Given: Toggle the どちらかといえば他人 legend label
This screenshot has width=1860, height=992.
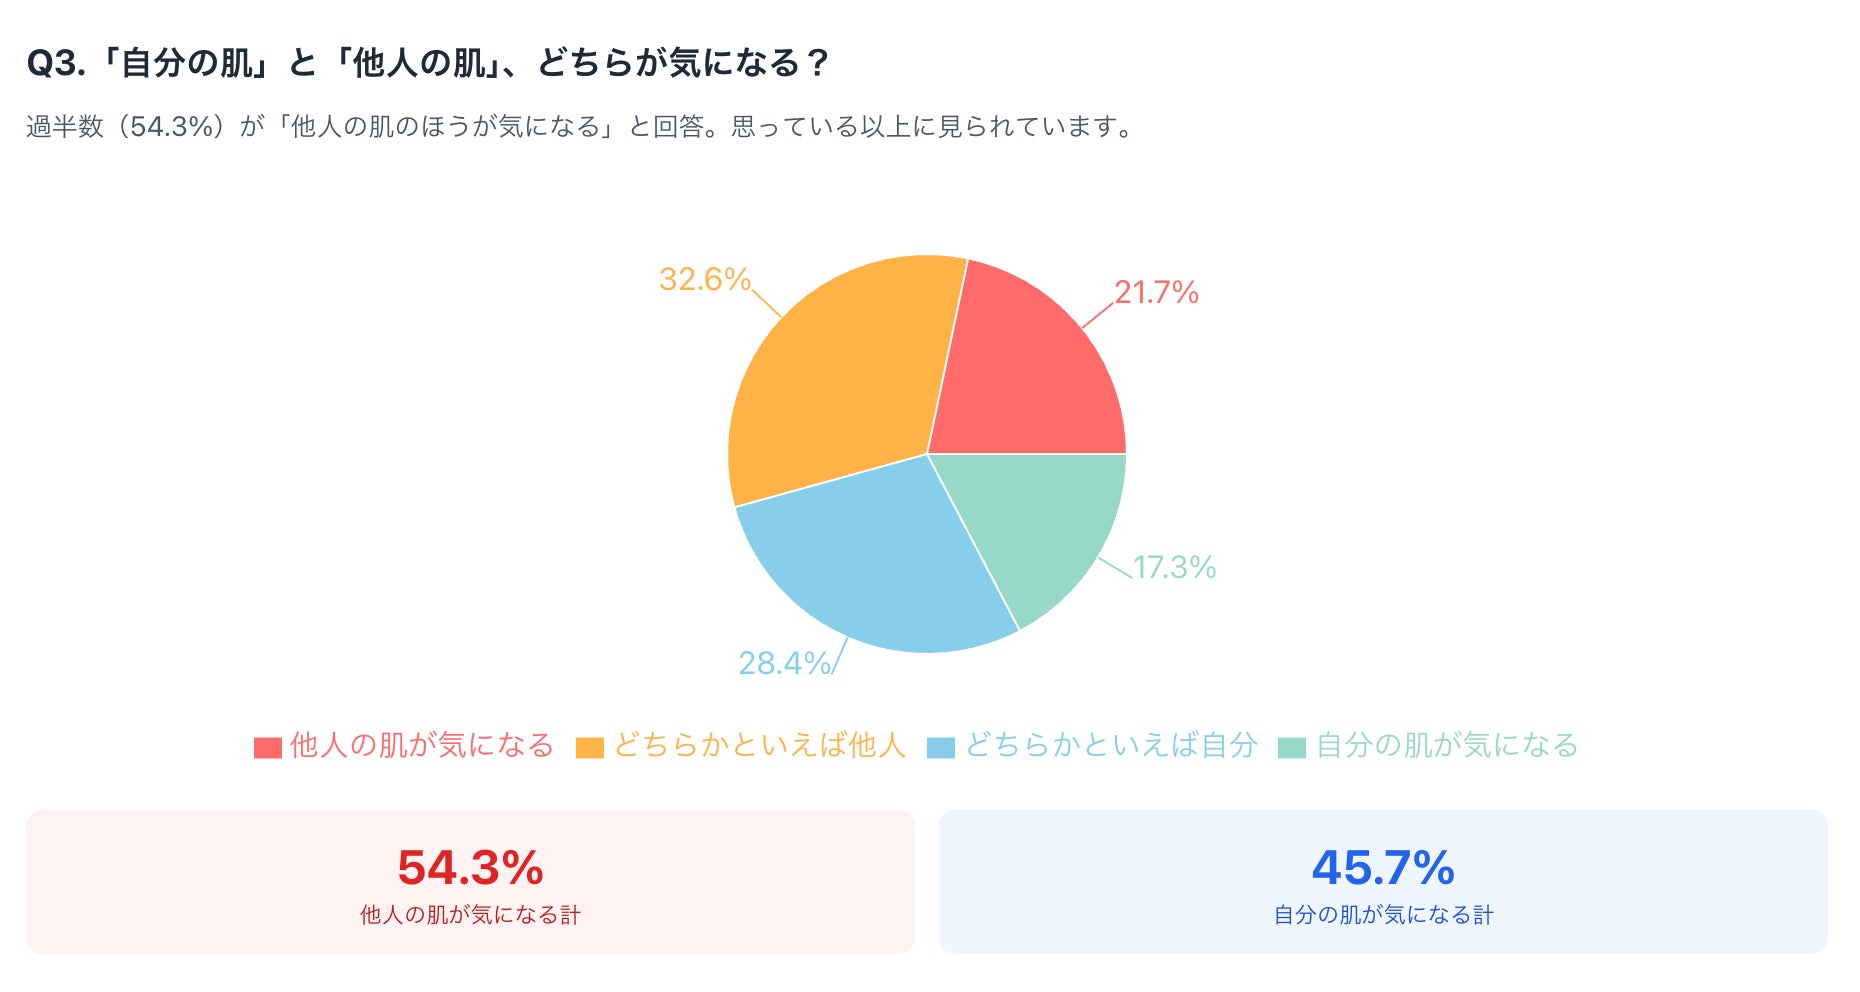Looking at the screenshot, I should point(759,745).
